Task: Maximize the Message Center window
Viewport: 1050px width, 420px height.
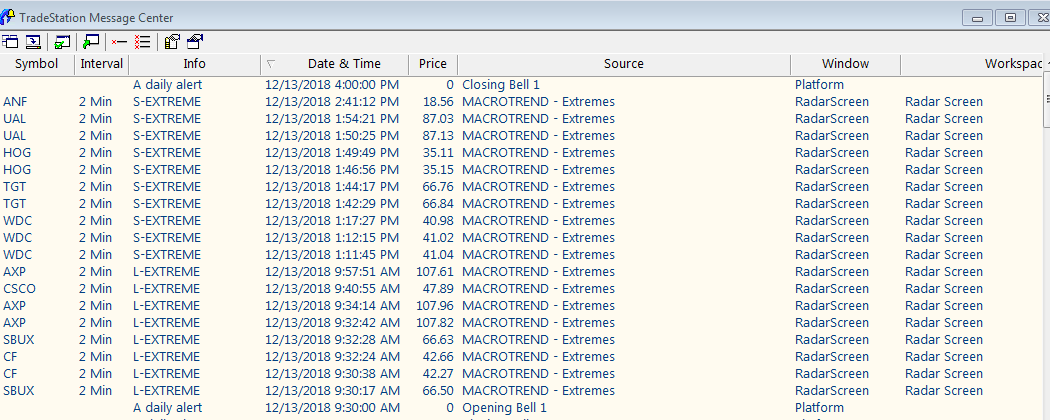Action: [1010, 18]
